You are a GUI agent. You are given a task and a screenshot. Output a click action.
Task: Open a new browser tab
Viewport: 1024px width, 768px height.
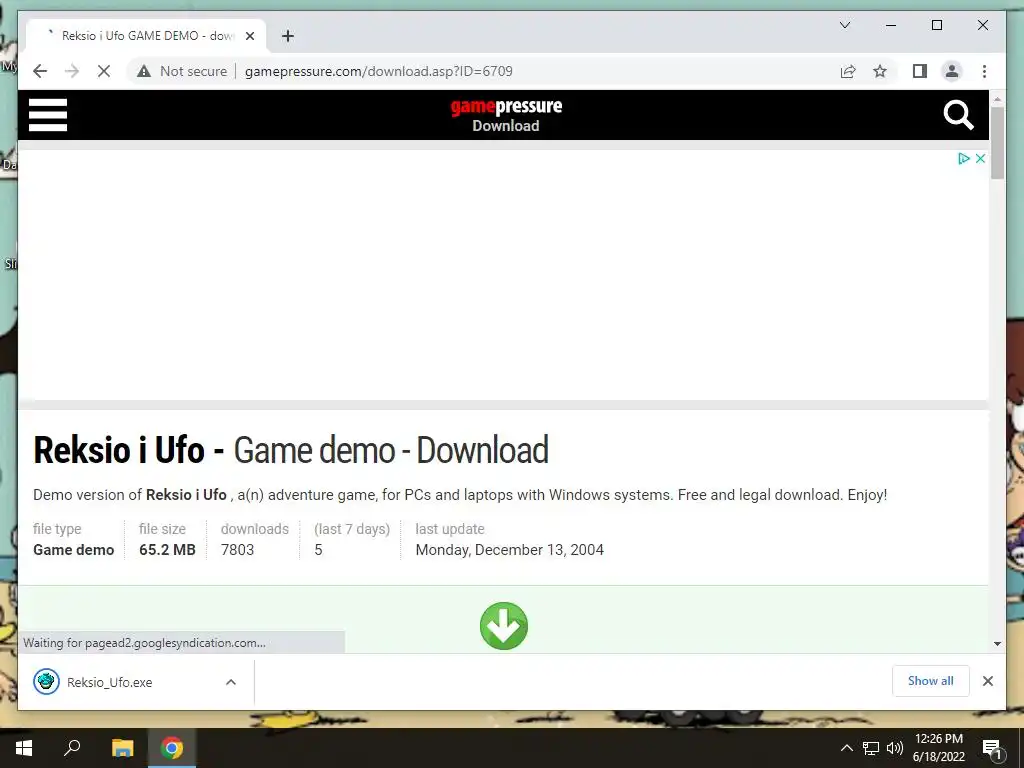coord(287,36)
